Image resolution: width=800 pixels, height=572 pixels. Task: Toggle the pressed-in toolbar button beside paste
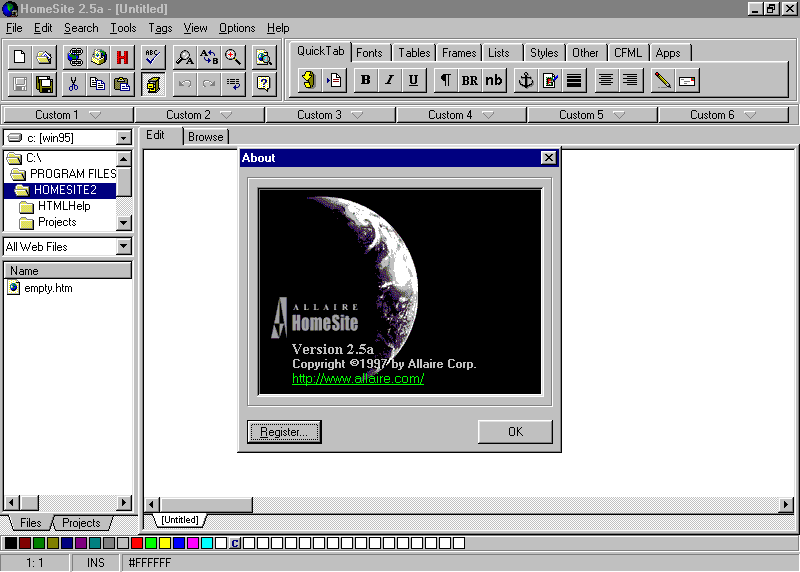click(x=153, y=84)
